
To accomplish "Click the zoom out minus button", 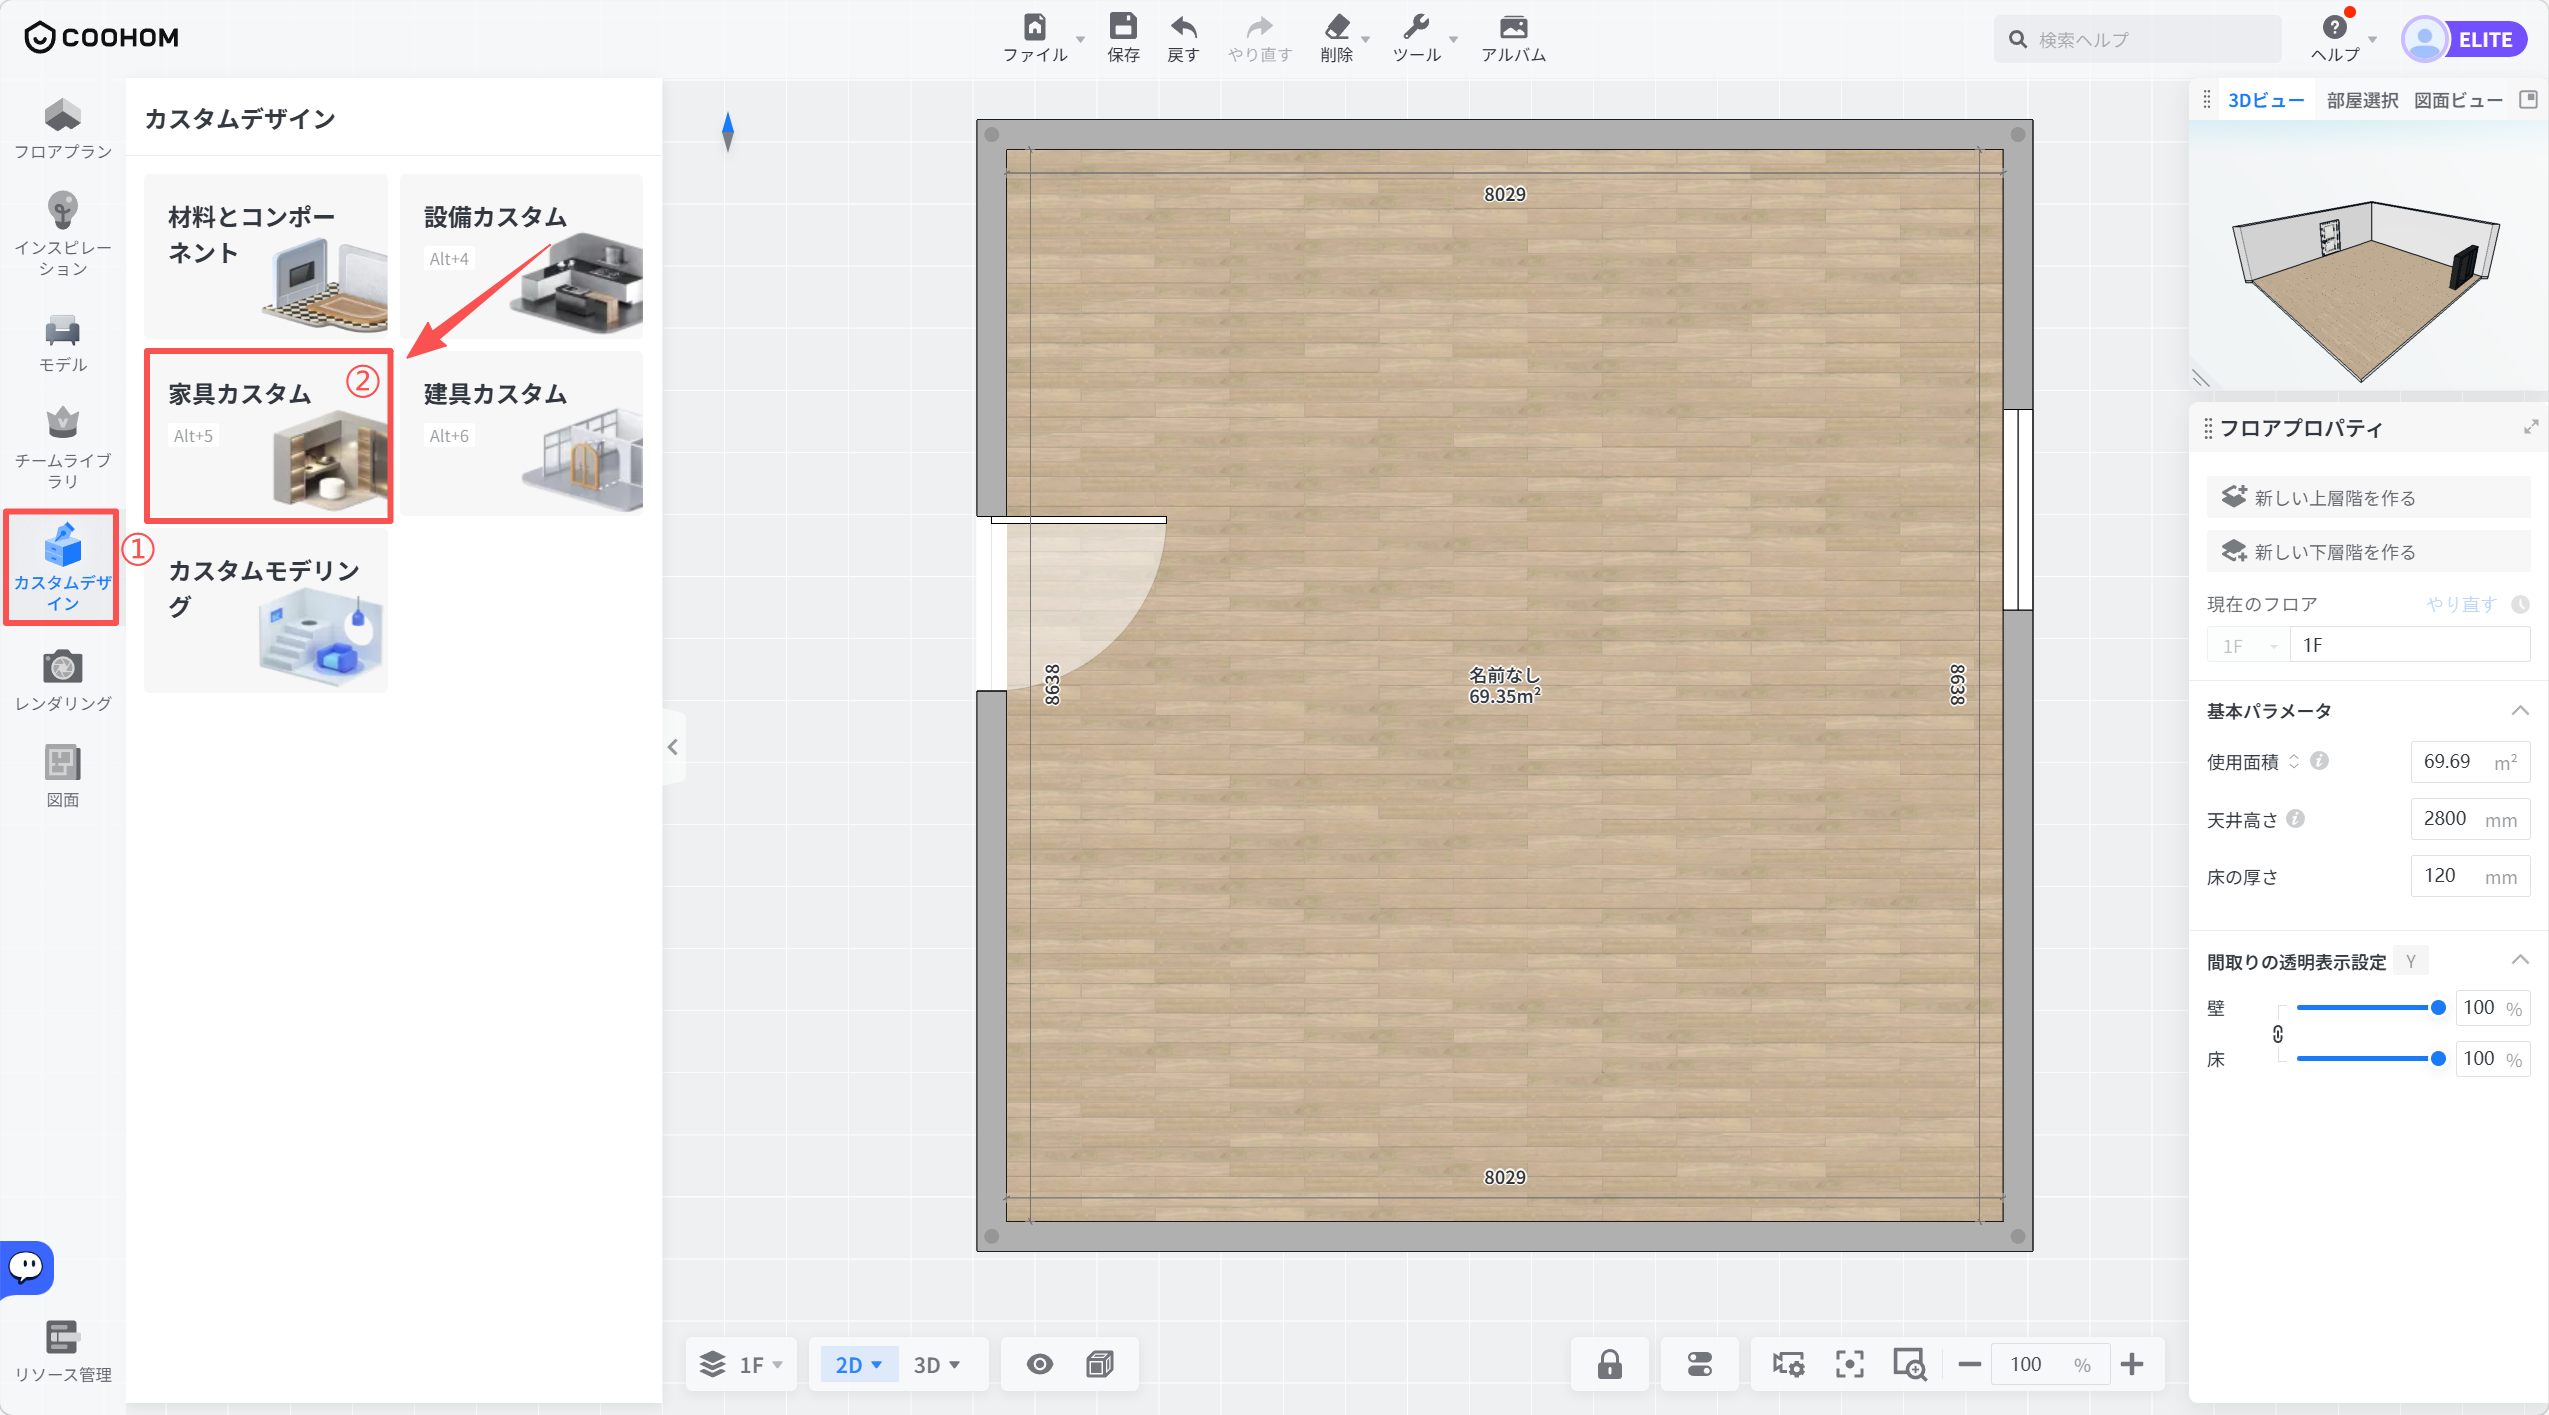I will tap(1969, 1364).
